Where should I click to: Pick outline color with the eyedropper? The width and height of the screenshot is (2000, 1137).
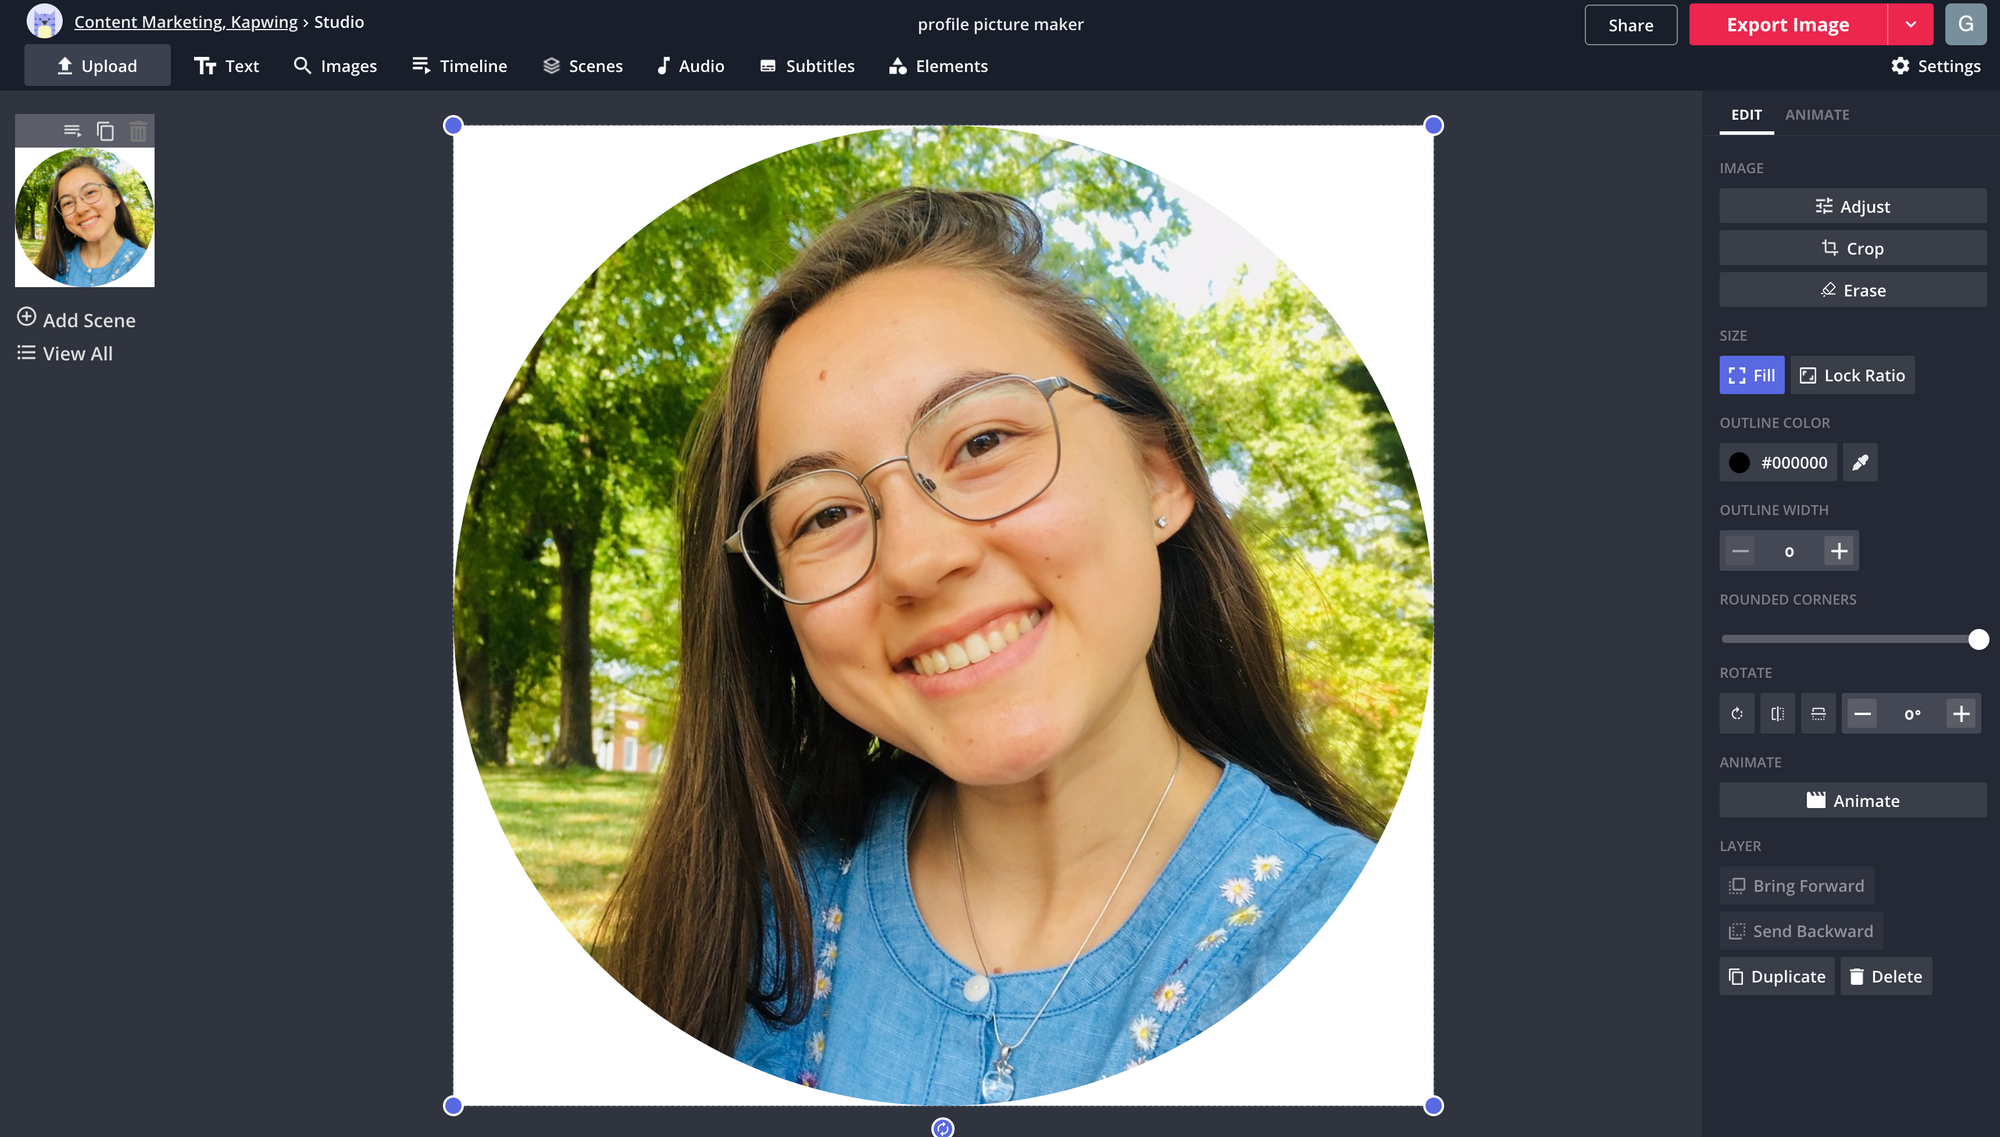pyautogui.click(x=1860, y=462)
